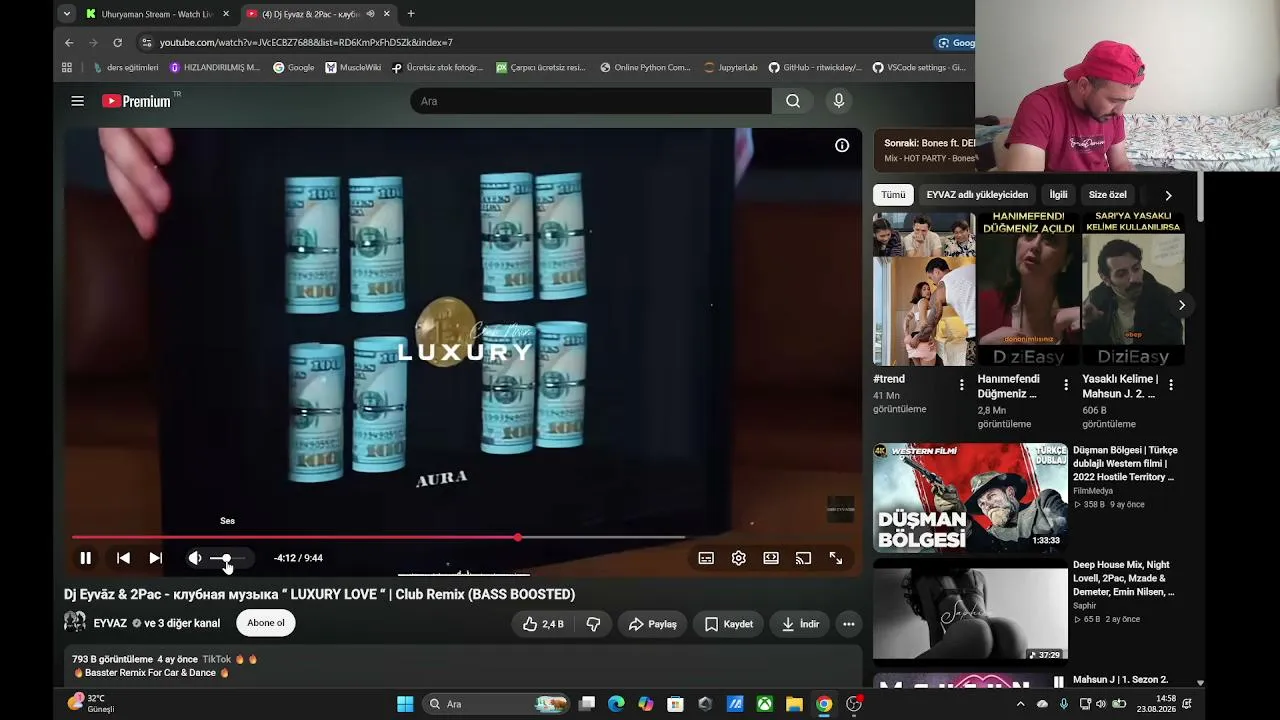Mute the video with the speaker icon
The width and height of the screenshot is (1280, 720).
195,558
